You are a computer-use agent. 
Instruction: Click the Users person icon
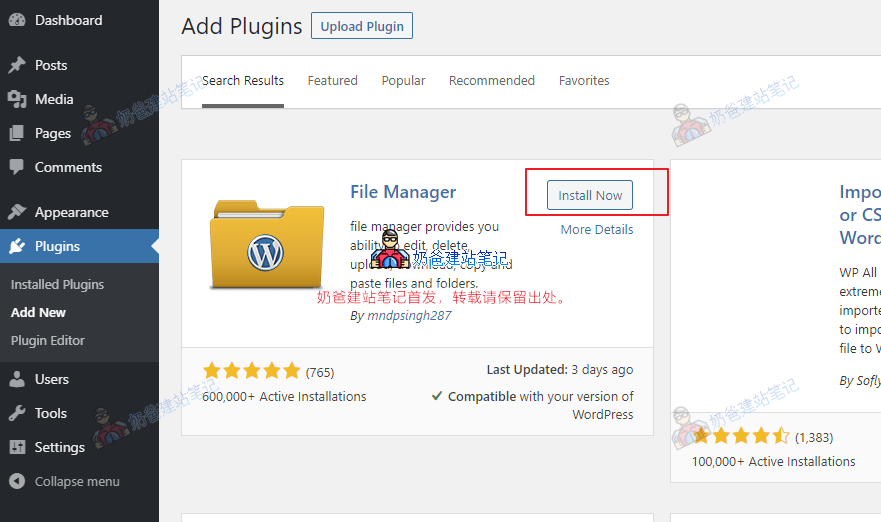click(17, 379)
